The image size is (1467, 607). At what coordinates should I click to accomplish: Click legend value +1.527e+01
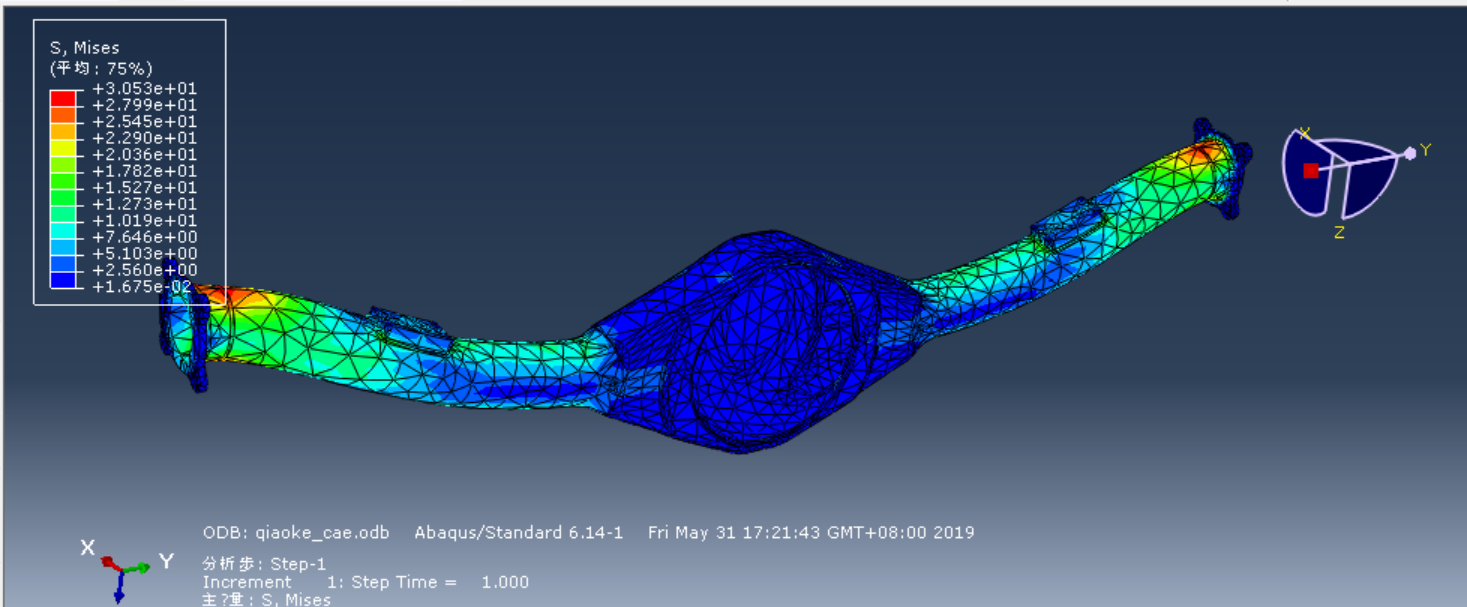(x=144, y=188)
